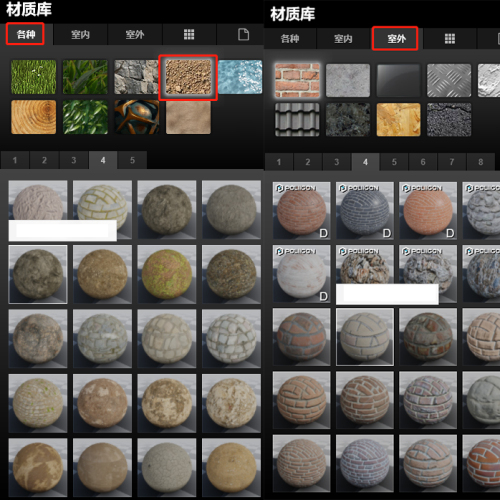The image size is (500, 500).
Task: Open the roof tiles category icon
Action: pyautogui.click(x=297, y=120)
